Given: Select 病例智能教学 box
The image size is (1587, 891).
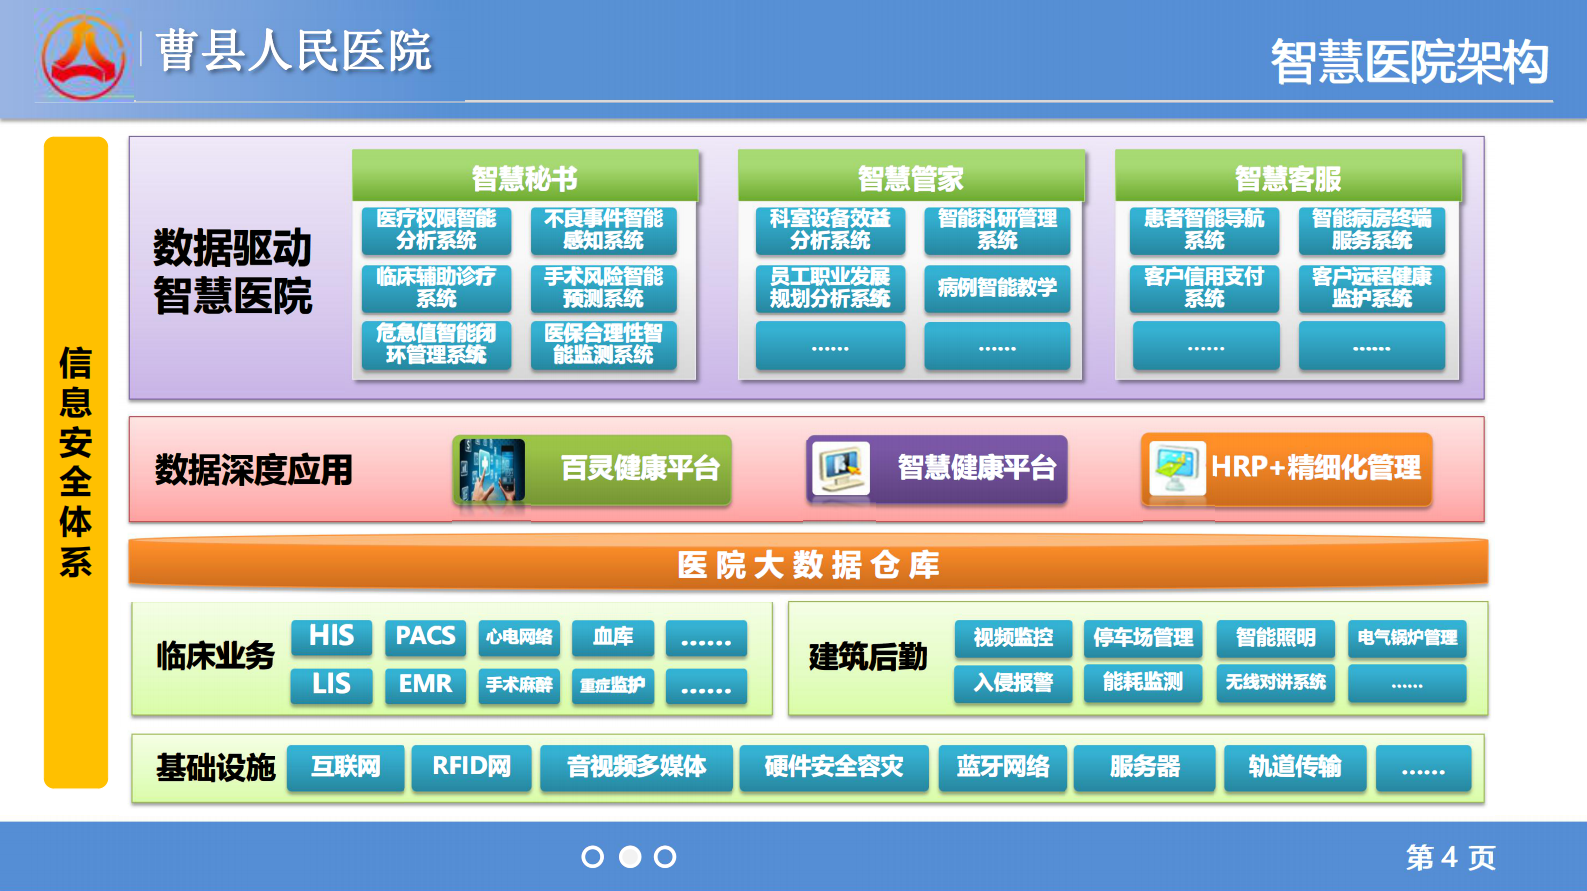Looking at the screenshot, I should (x=997, y=288).
